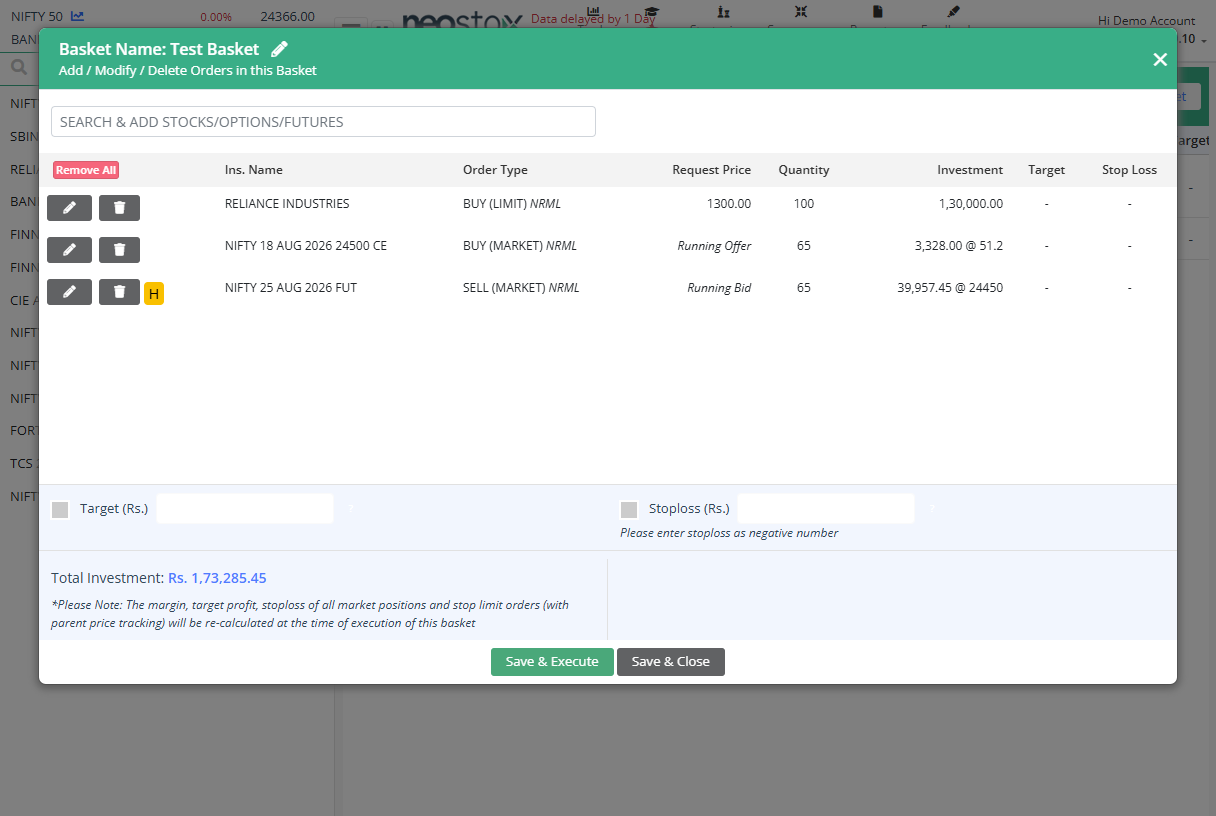Click Hi Demo Account in background header

1146,21
